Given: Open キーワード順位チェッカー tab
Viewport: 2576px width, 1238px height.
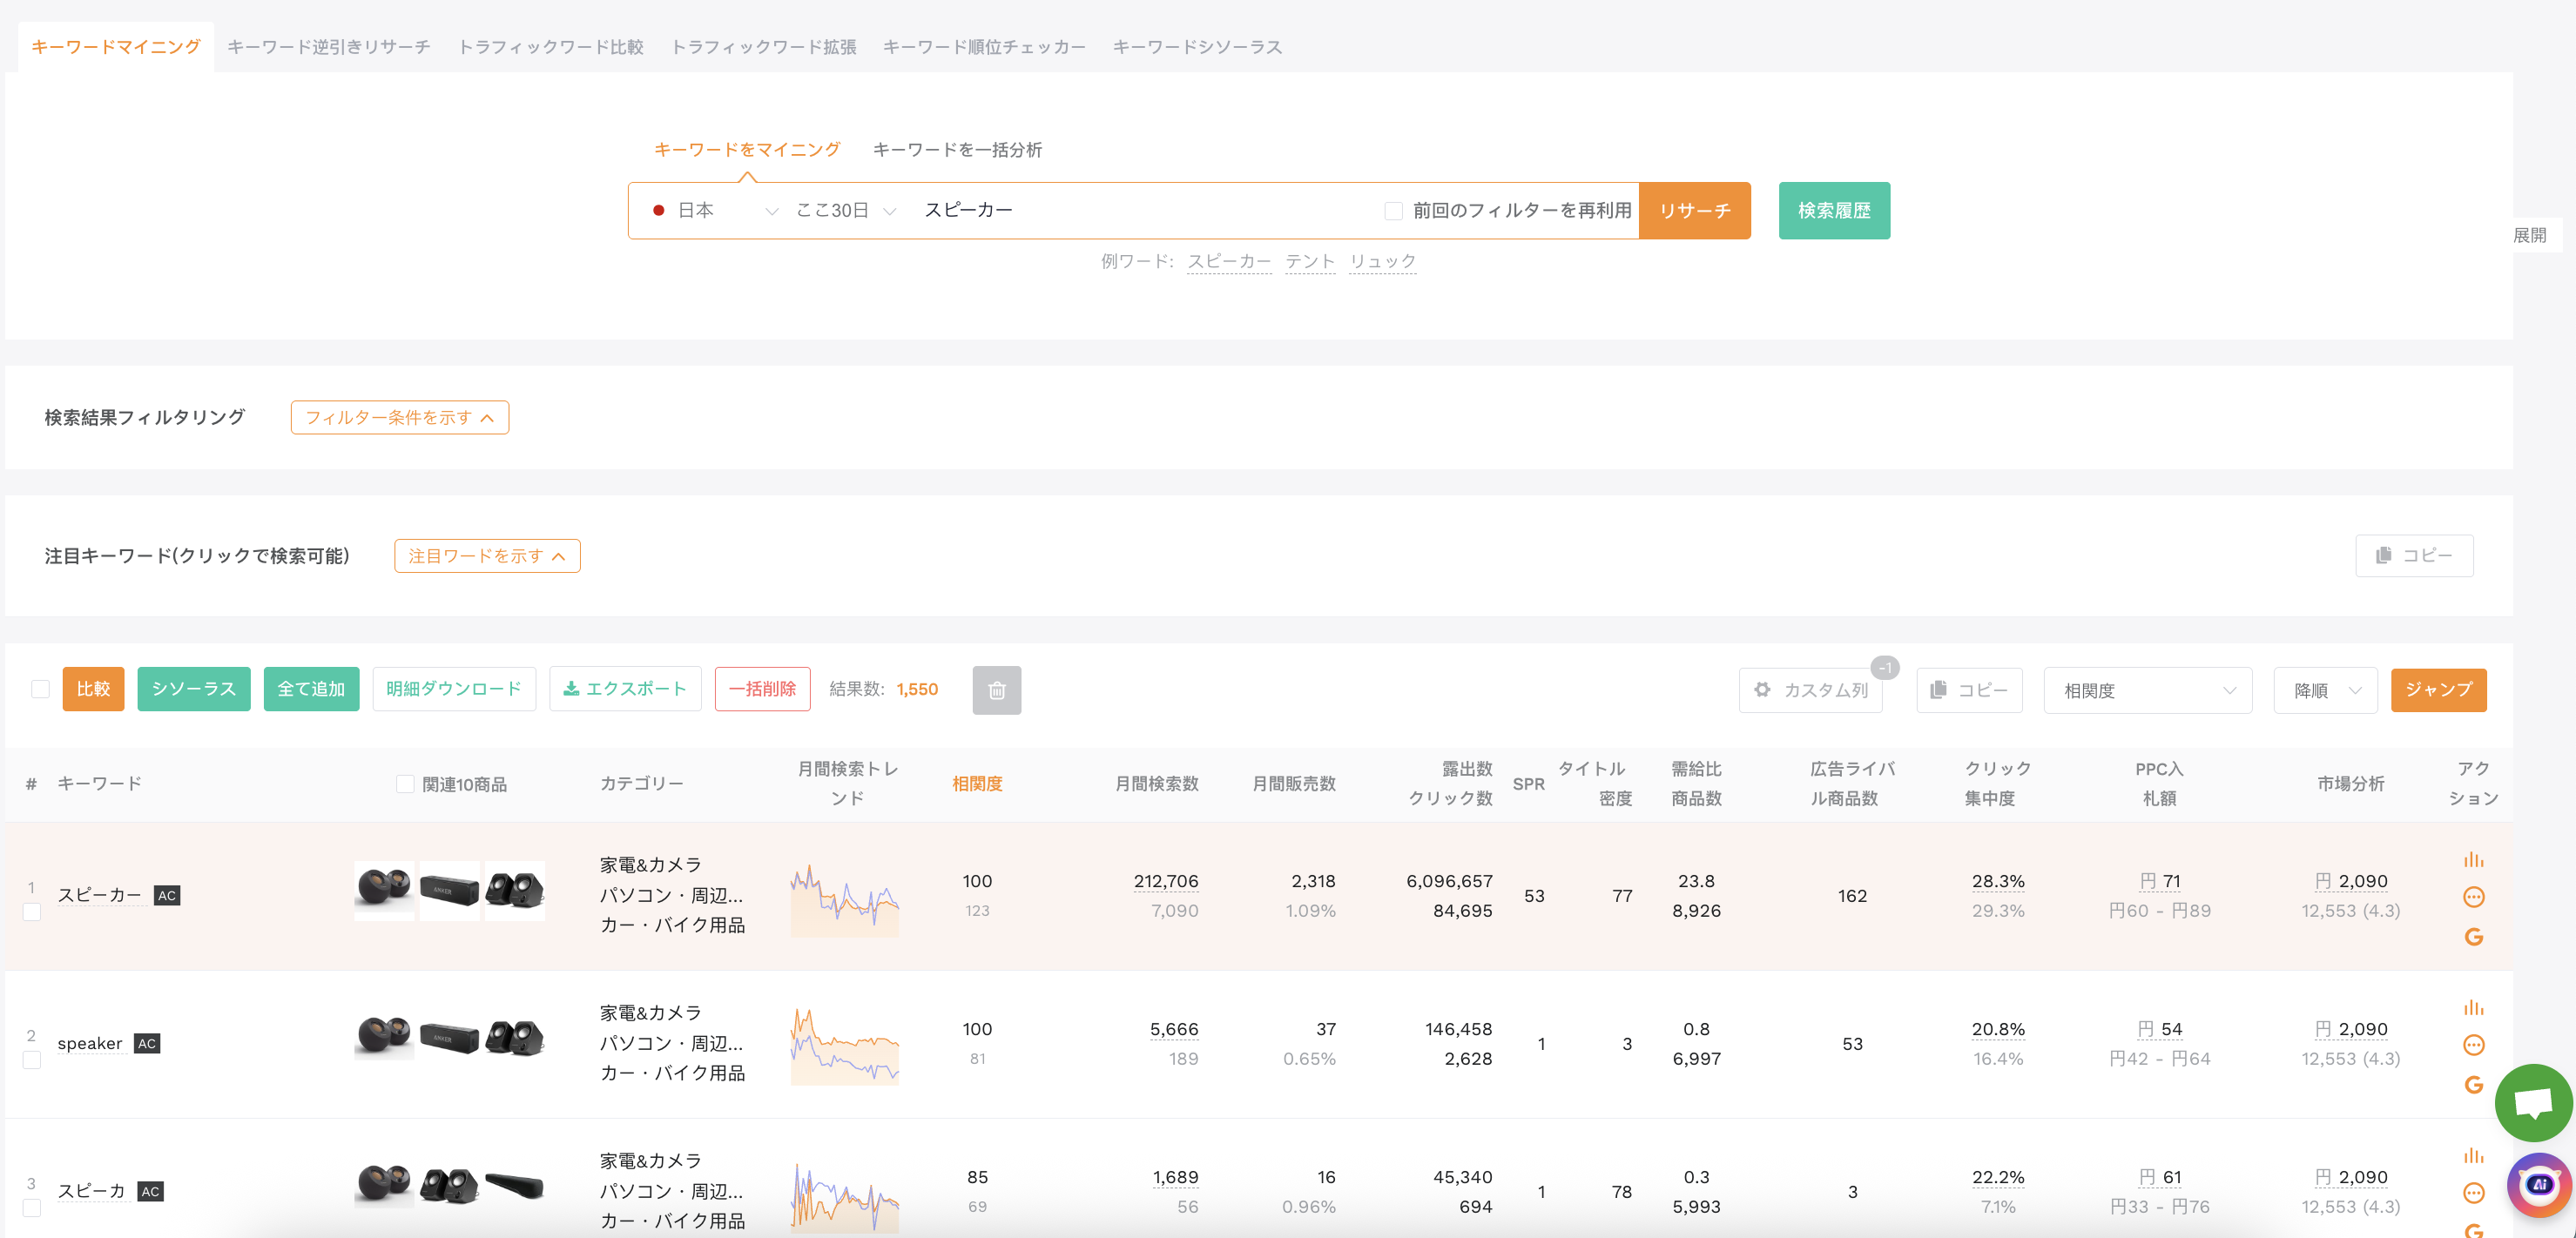Looking at the screenshot, I should (x=984, y=47).
